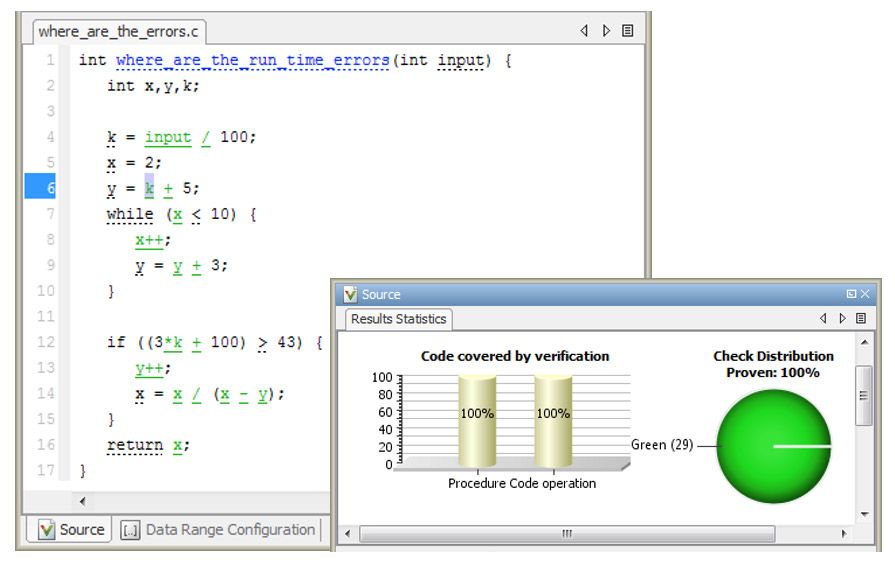Viewport: 895px width, 569px height.
Task: Open tab list menu in Results Statistics panel
Action: point(860,319)
